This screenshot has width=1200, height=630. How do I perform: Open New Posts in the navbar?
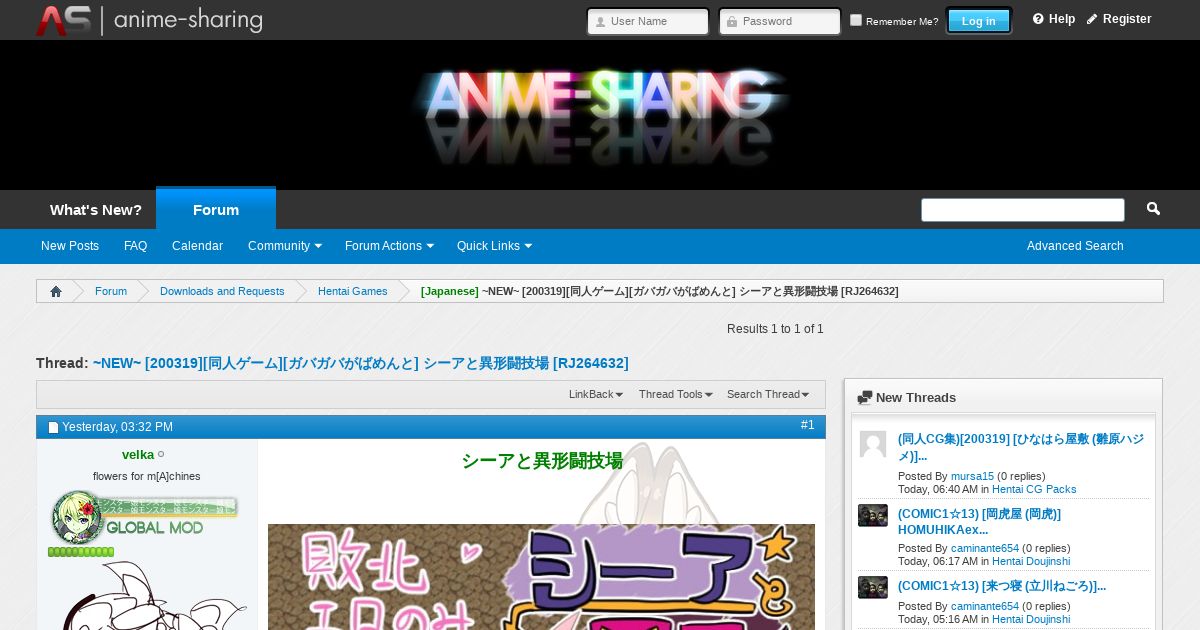coord(70,246)
